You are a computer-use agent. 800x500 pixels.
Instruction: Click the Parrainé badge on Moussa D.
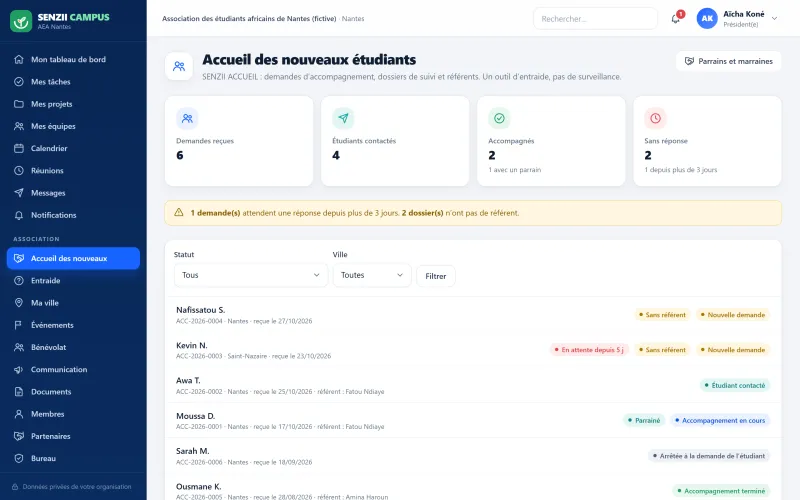[644, 420]
